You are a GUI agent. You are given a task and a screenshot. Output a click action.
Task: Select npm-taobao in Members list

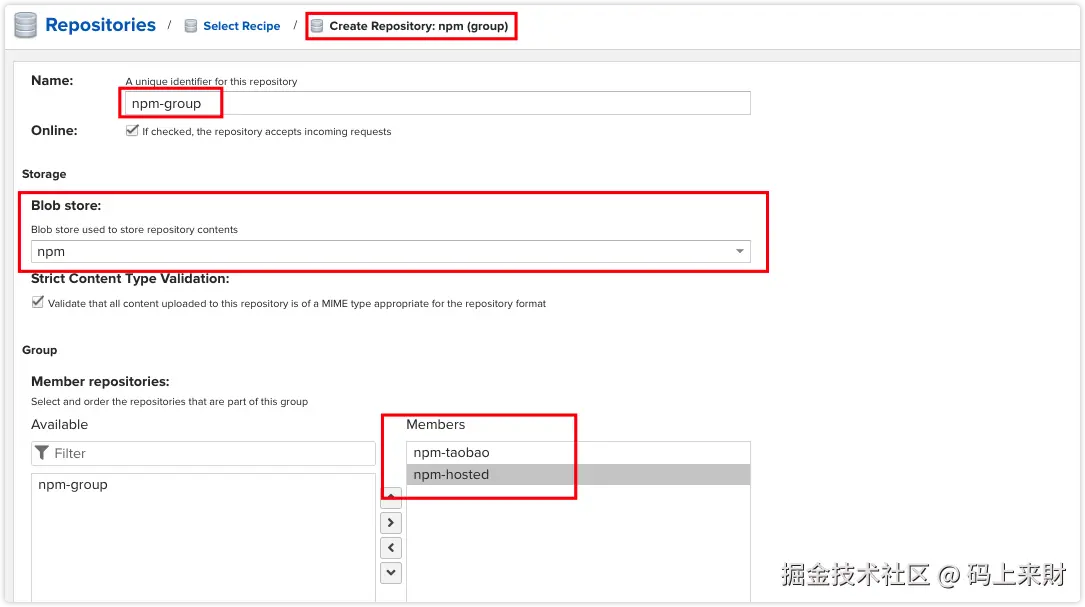[x=578, y=453]
